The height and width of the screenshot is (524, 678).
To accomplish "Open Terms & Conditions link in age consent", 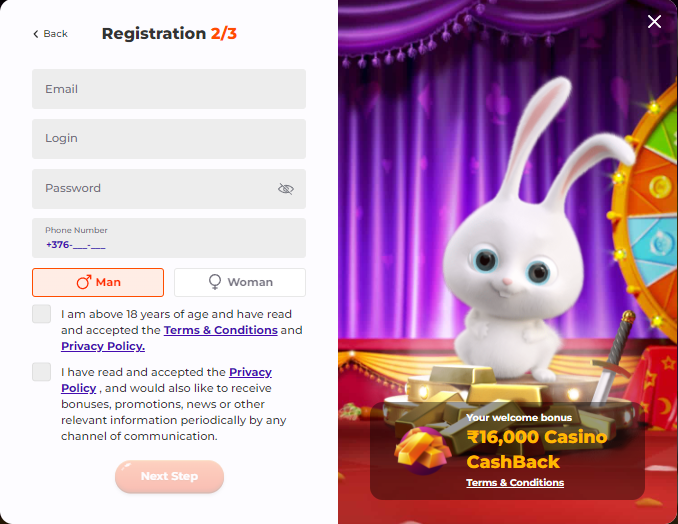I will click(221, 330).
